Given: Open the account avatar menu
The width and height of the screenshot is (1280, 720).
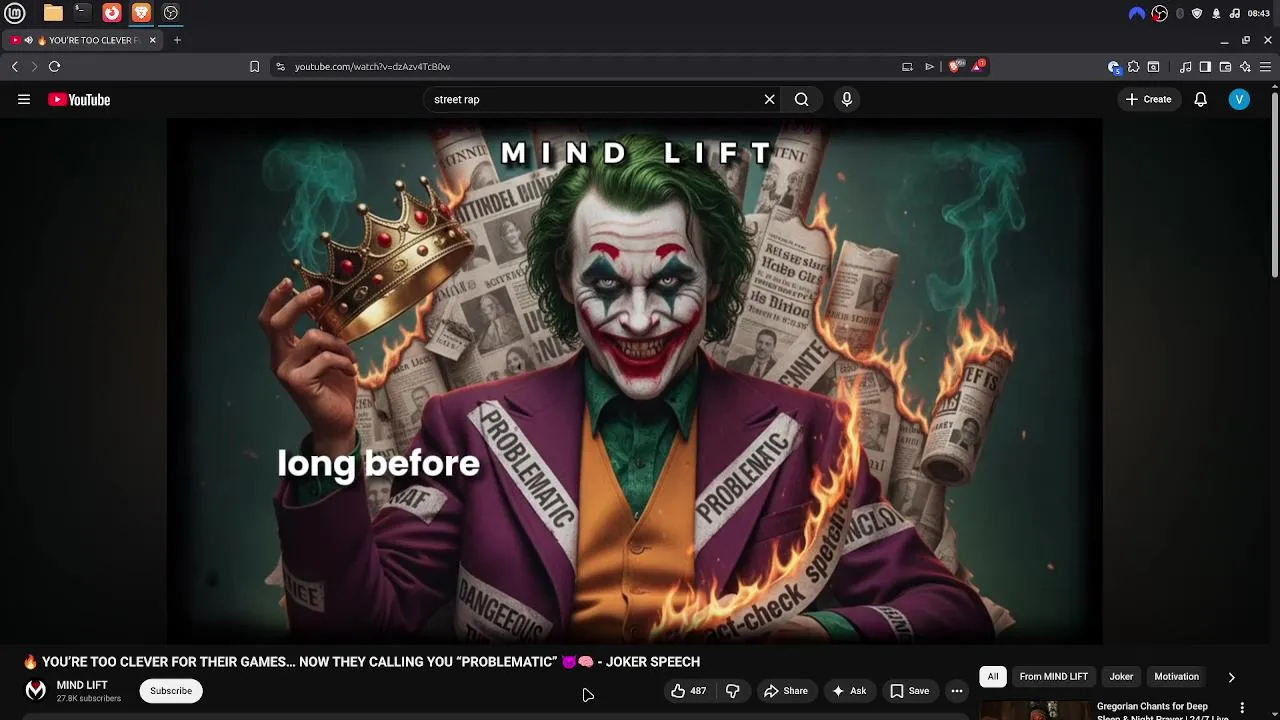Looking at the screenshot, I should (x=1239, y=99).
